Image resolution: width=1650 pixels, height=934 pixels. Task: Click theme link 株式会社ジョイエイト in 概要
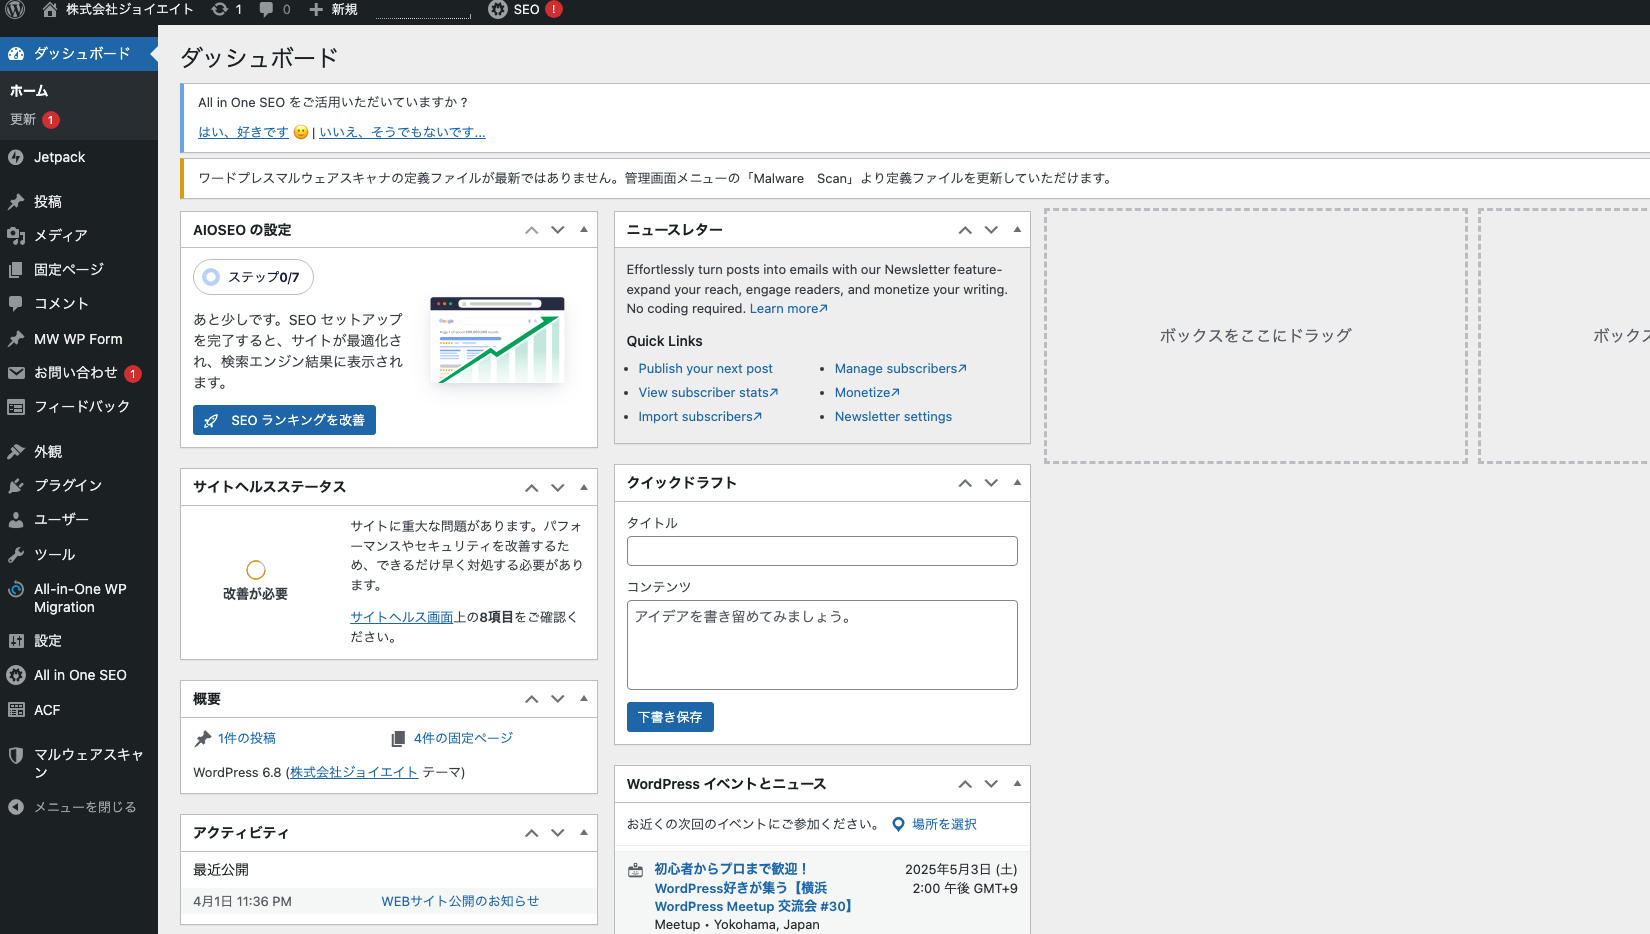(354, 773)
